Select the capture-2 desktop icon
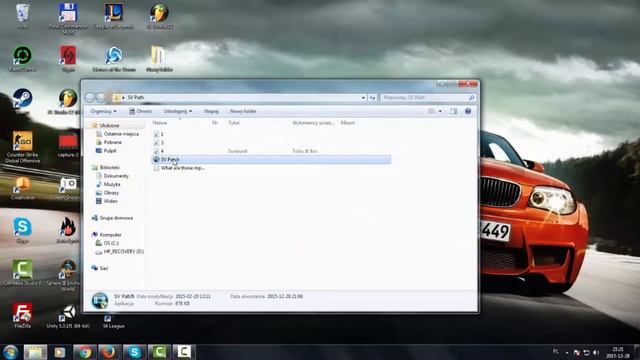The height and width of the screenshot is (360, 640). click(68, 145)
